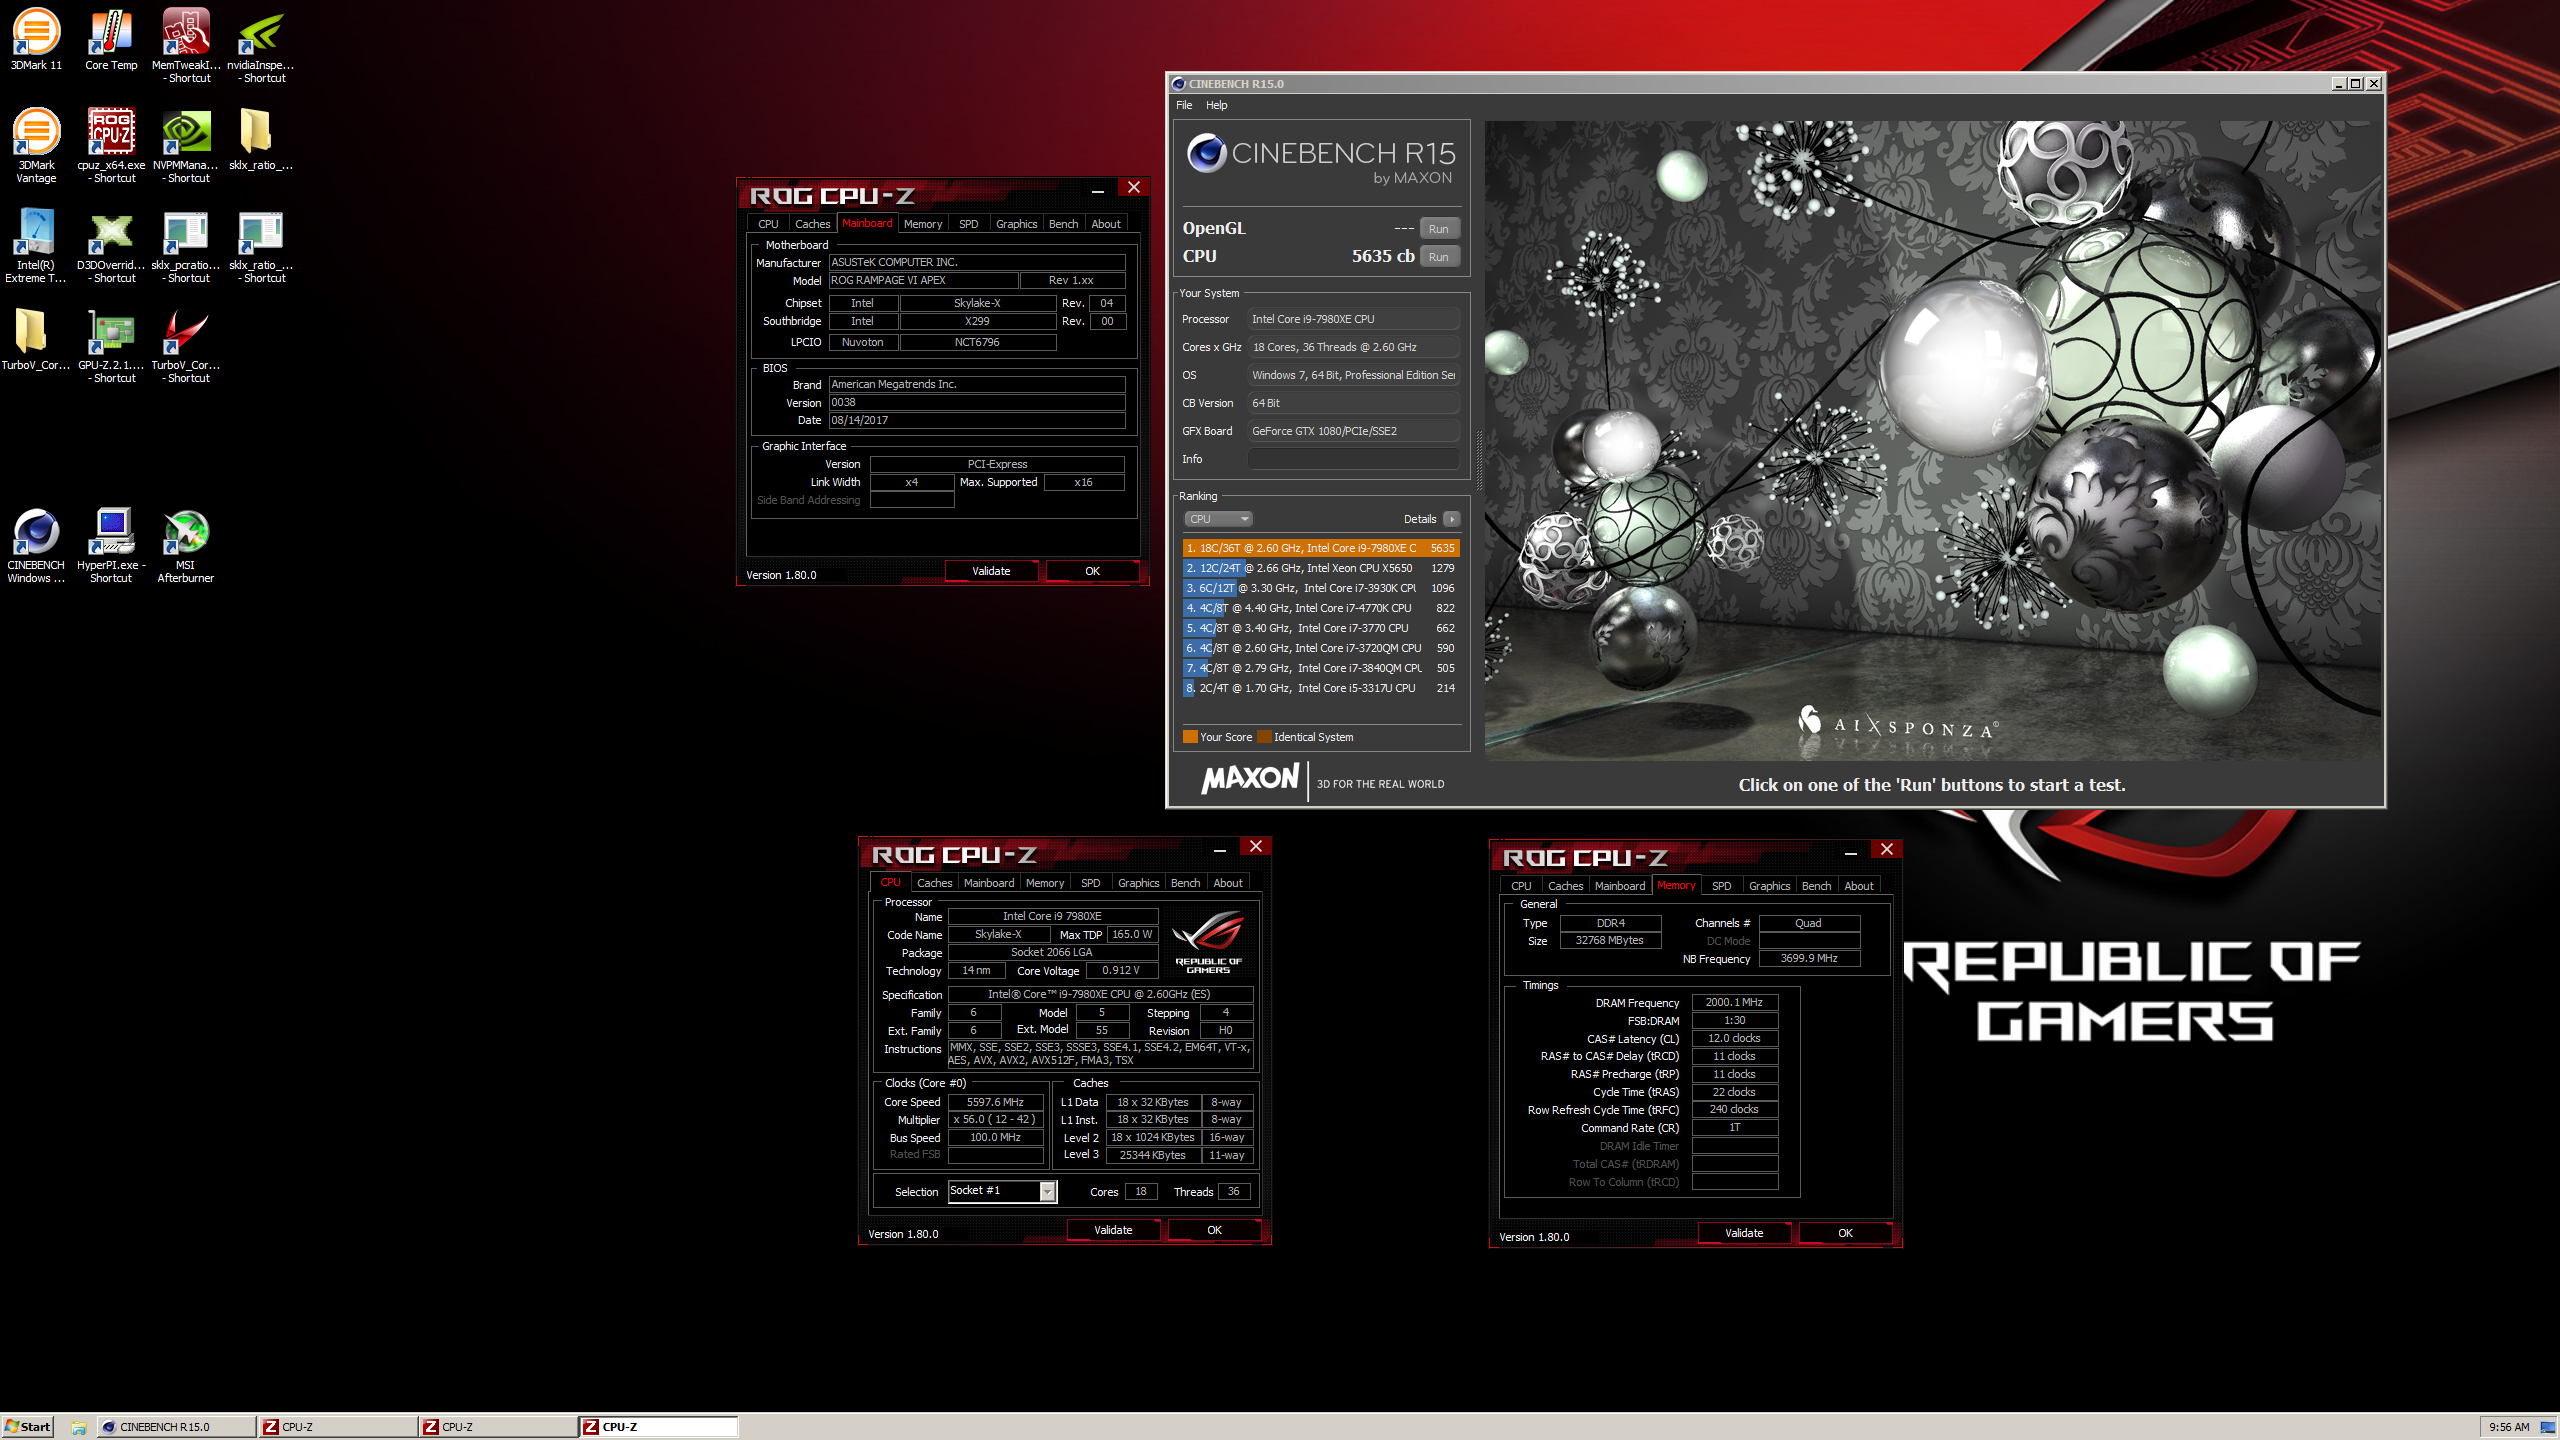The image size is (2560, 1440).
Task: Click the system tray monitor icon
Action: 2546,1427
